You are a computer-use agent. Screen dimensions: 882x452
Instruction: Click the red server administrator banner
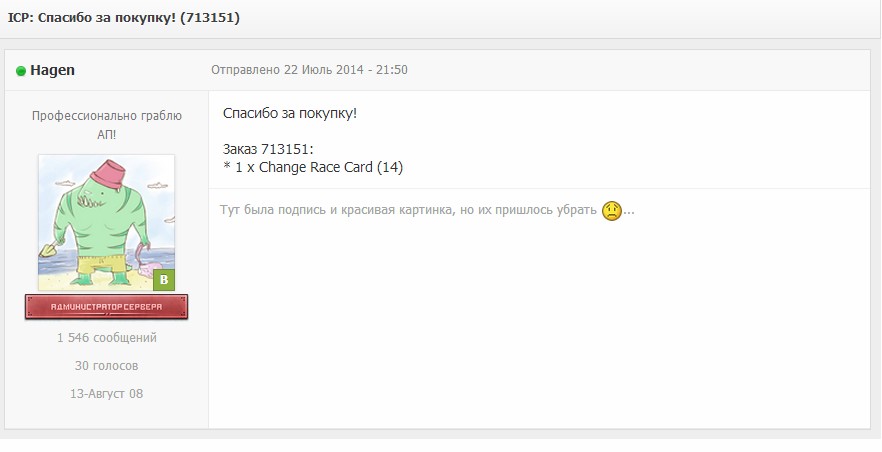(106, 307)
